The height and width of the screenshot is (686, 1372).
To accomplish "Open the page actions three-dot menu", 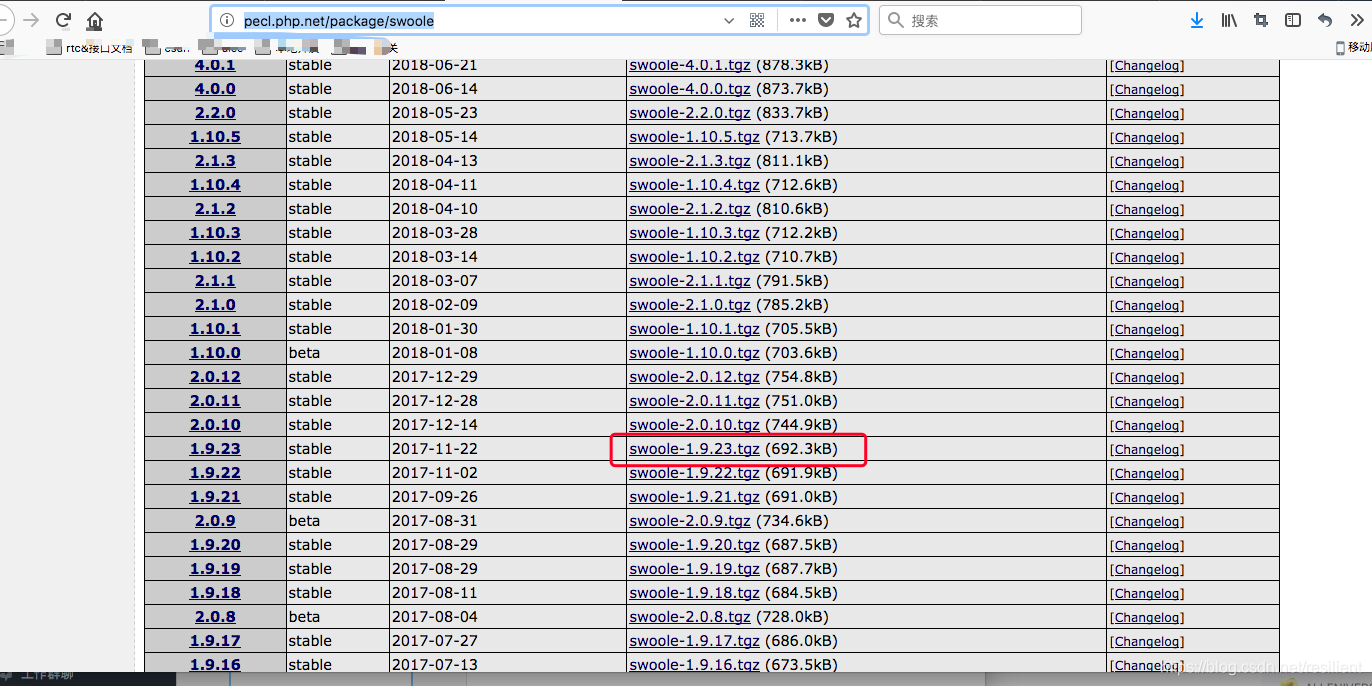I will click(797, 20).
